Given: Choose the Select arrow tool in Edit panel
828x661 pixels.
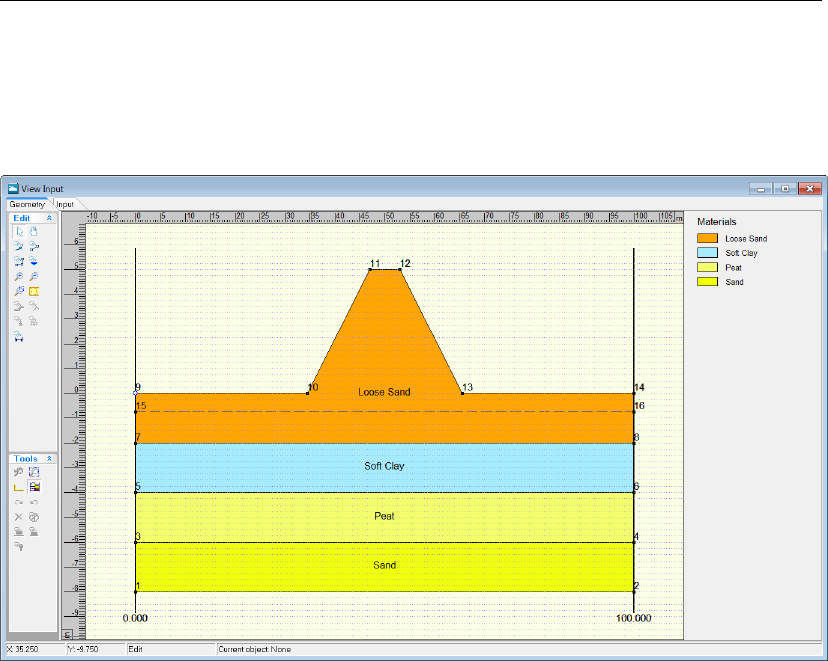Looking at the screenshot, I should point(19,232).
